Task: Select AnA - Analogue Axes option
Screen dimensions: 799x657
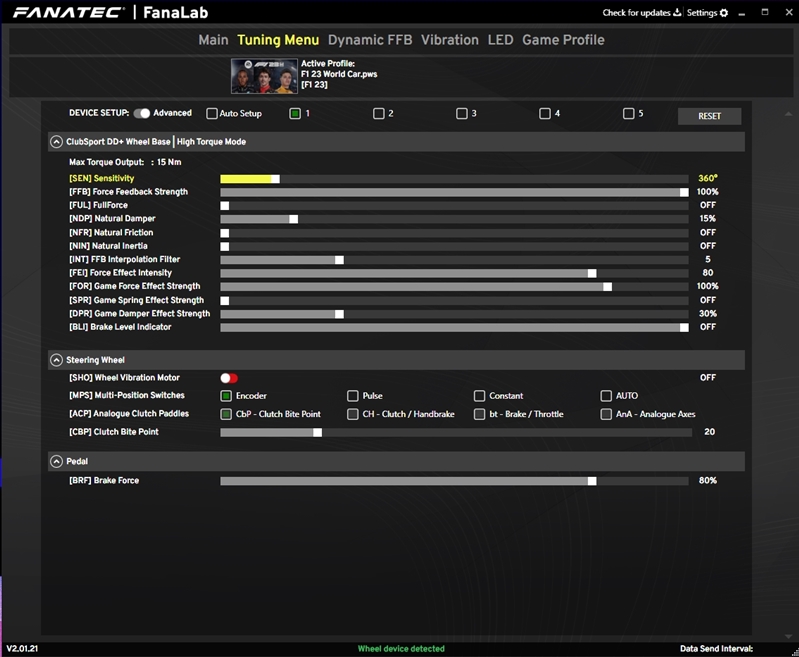Action: [x=606, y=414]
